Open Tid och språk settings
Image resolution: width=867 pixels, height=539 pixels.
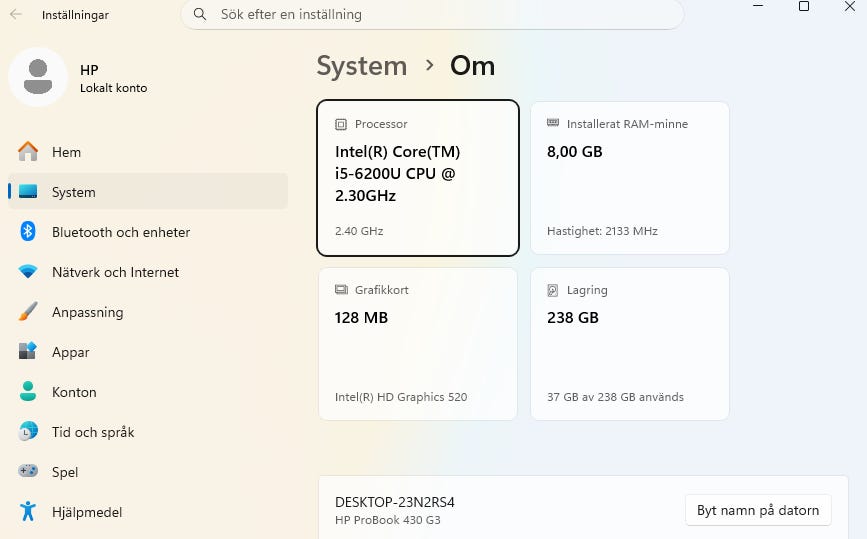pyautogui.click(x=148, y=432)
